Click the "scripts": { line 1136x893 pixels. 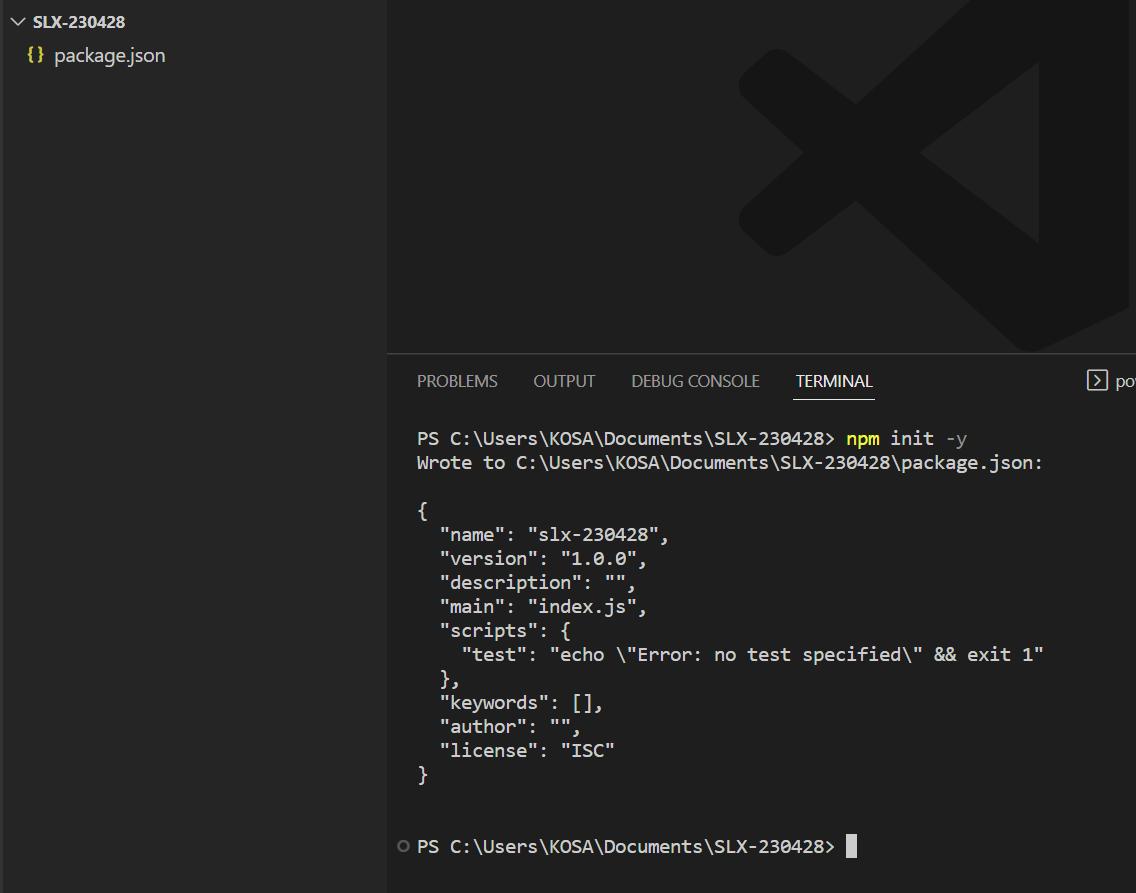[505, 631]
